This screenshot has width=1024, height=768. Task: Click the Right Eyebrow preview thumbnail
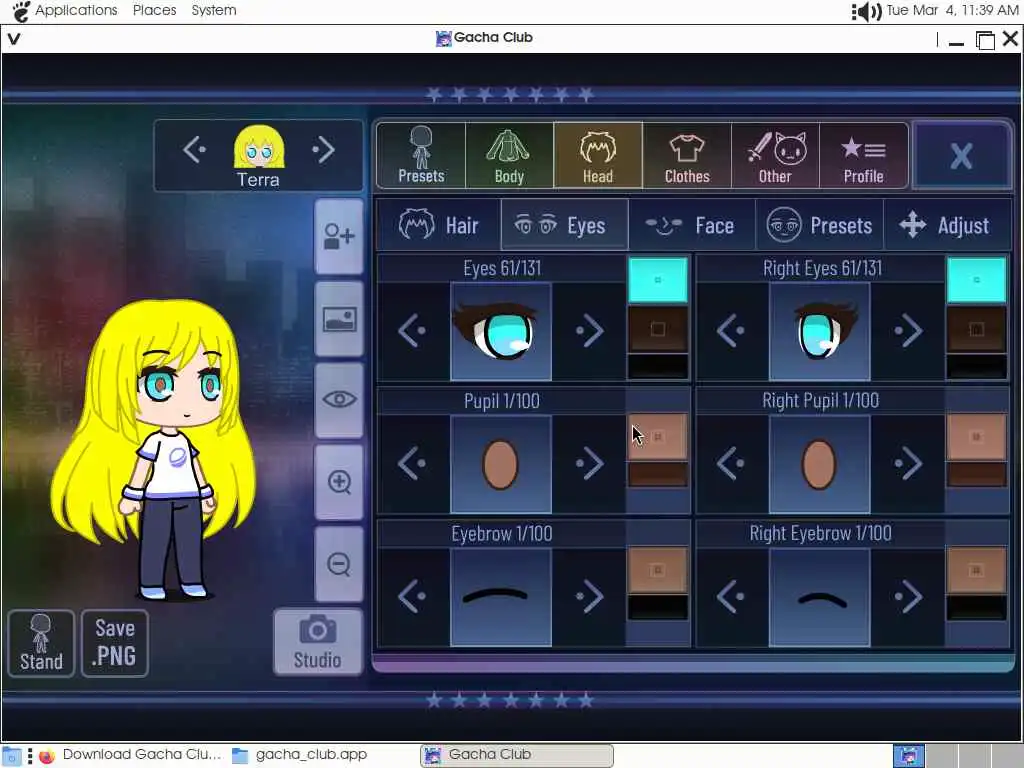tap(820, 597)
